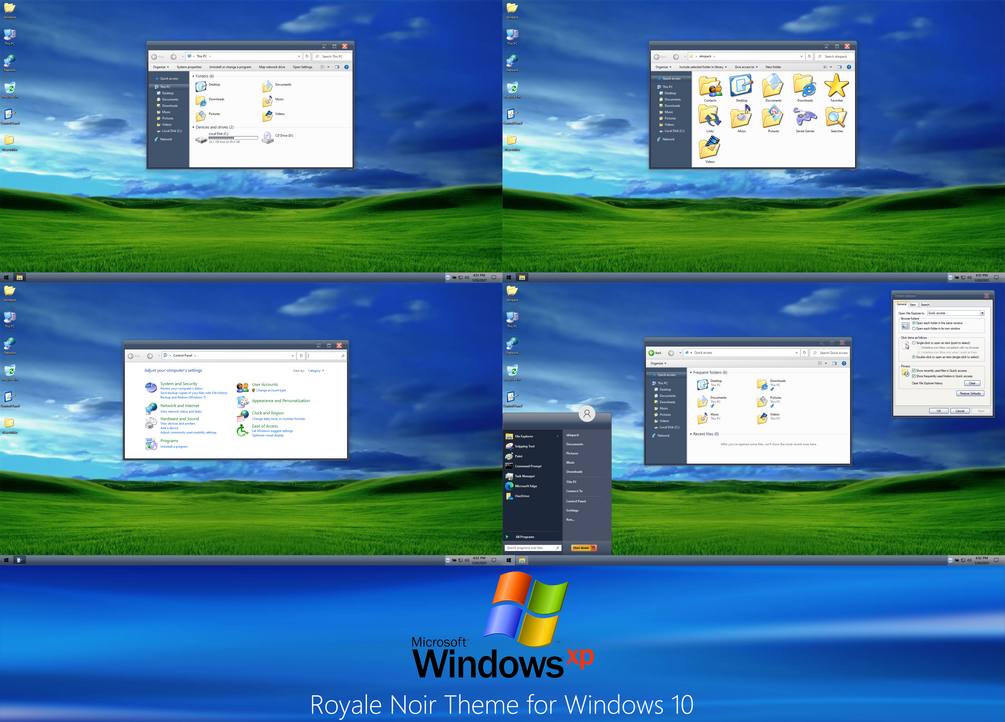1005x722 pixels.
Task: Click Uninstall a program link
Action: pyautogui.click(x=174, y=446)
